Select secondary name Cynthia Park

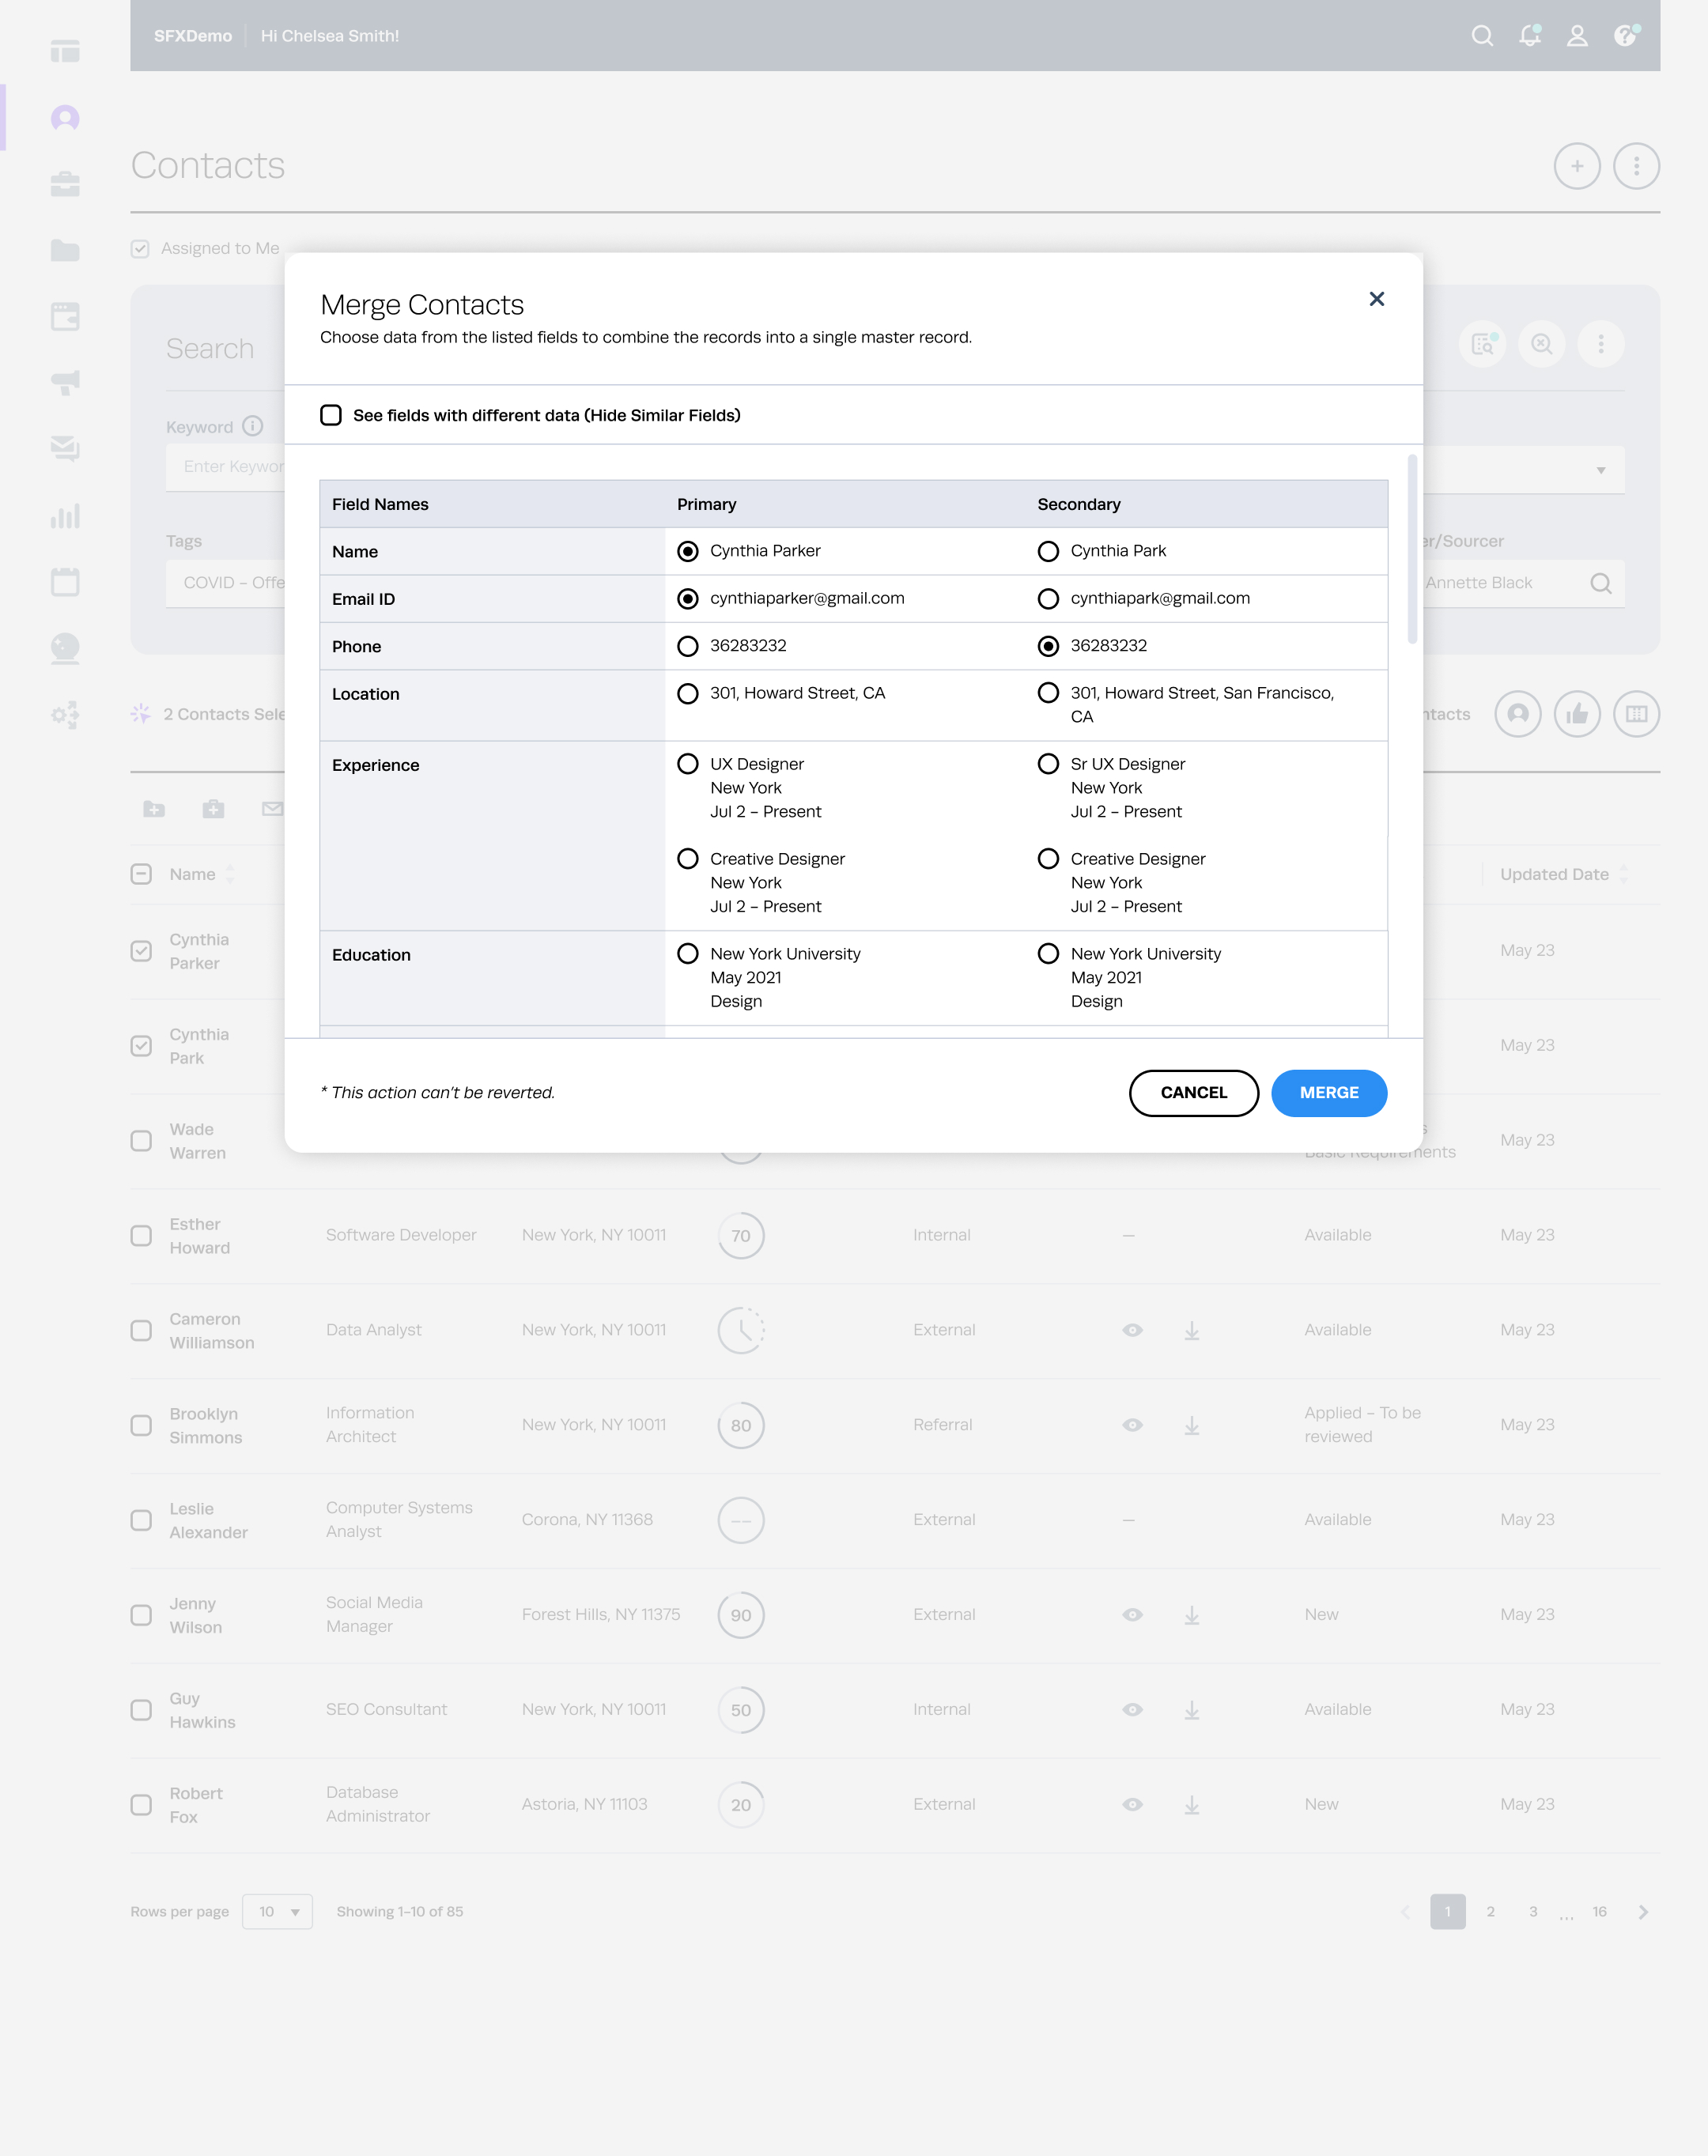(x=1048, y=551)
